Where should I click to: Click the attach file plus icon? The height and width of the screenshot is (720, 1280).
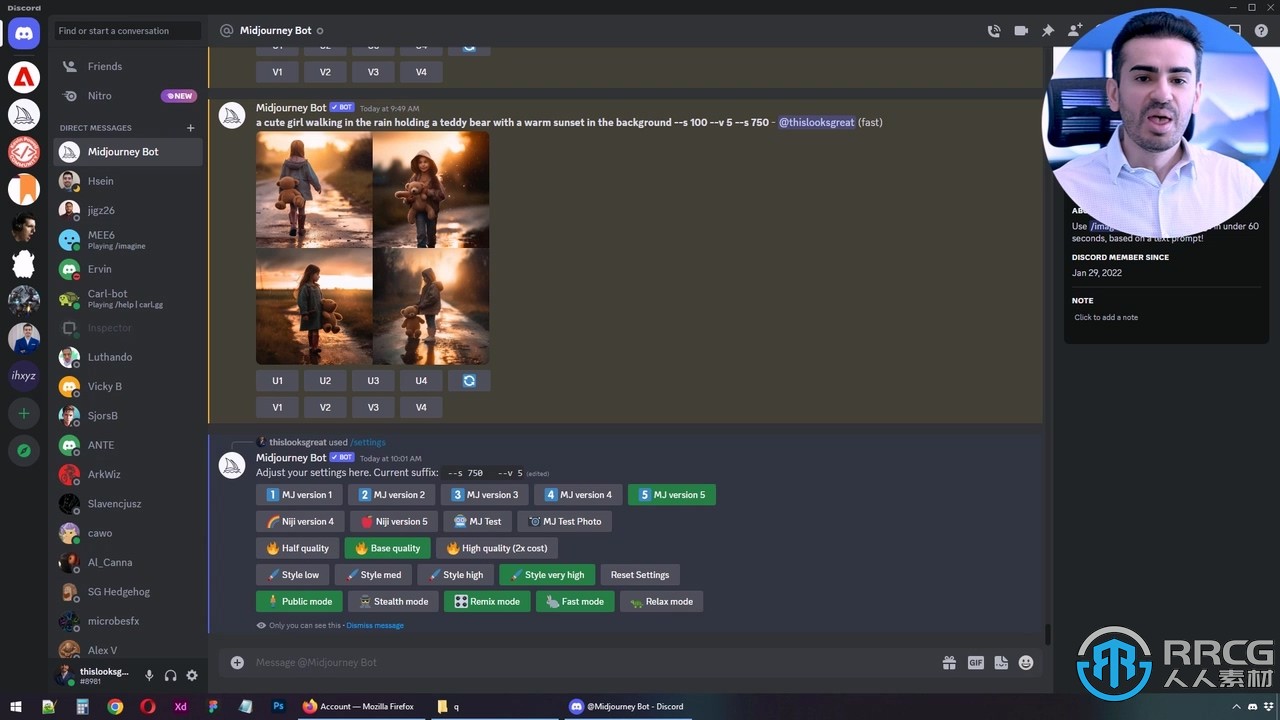point(237,662)
